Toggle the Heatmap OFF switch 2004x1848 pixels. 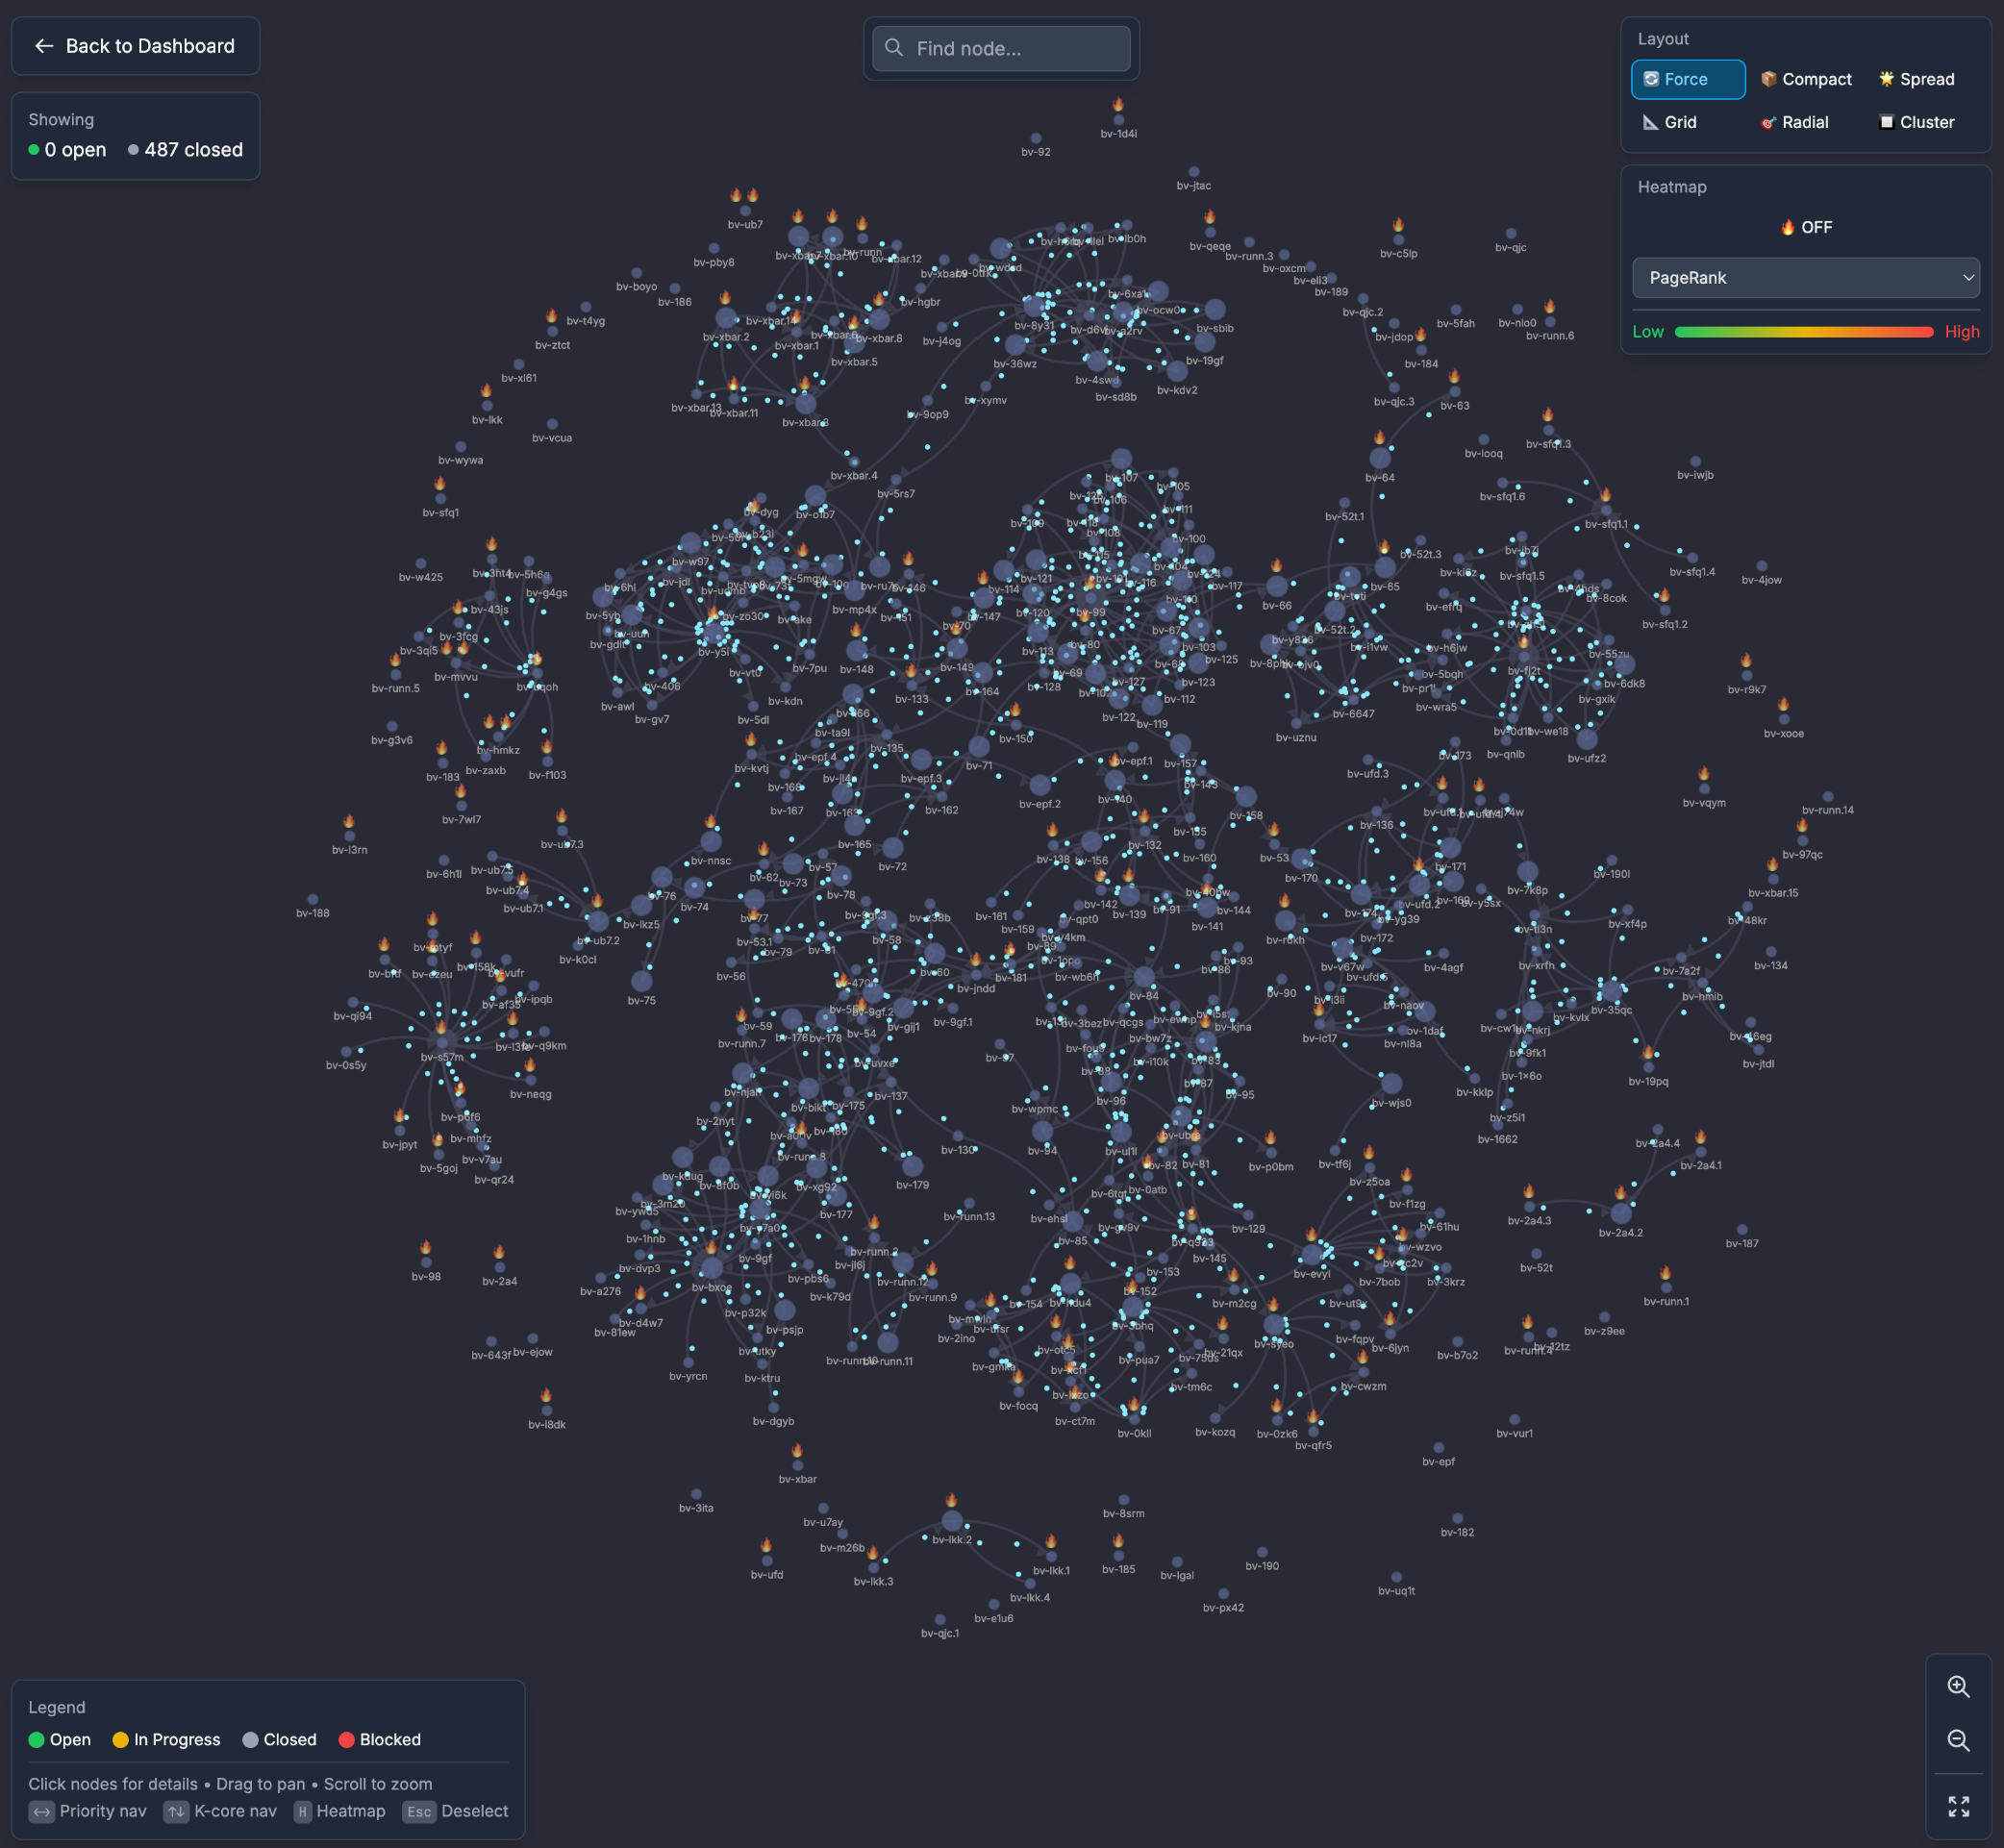click(x=1806, y=227)
